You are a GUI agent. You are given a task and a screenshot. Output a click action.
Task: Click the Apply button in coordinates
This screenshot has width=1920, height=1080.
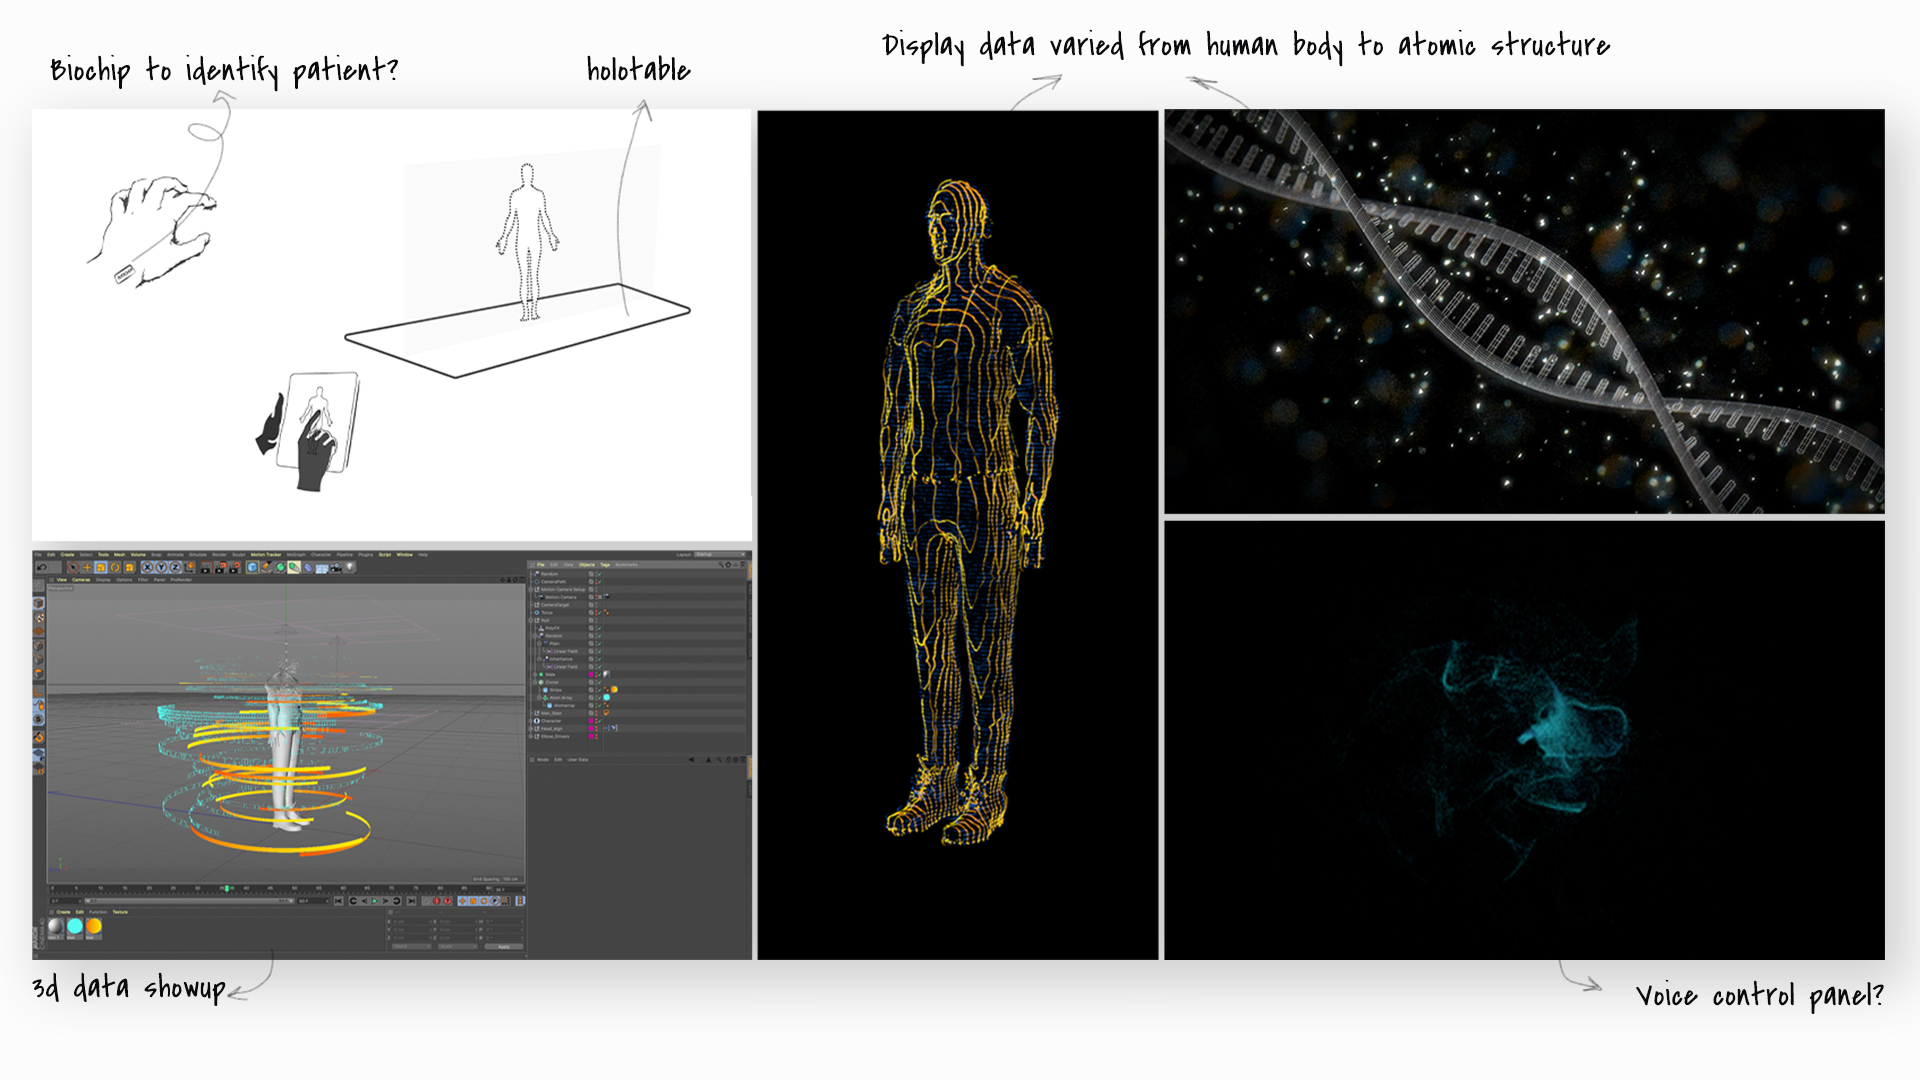[504, 946]
